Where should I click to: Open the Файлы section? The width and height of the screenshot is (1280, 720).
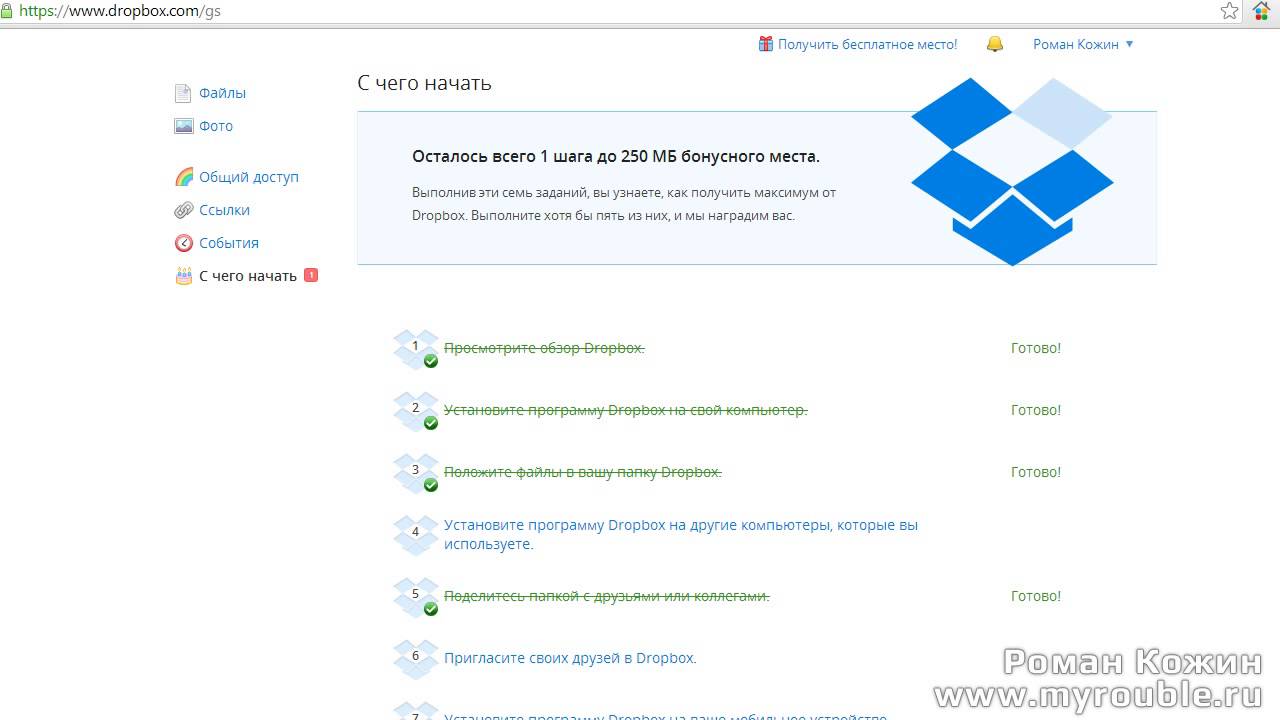(x=222, y=93)
